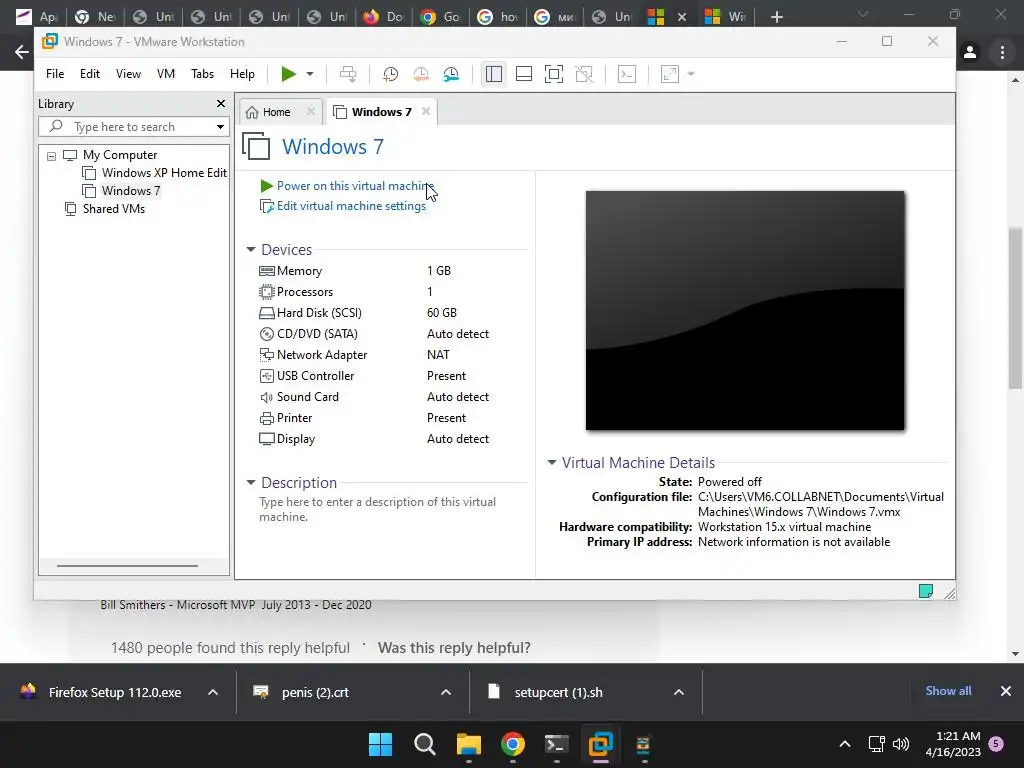The image size is (1024, 768).
Task: Open the Library search dropdown arrow
Action: 220,127
